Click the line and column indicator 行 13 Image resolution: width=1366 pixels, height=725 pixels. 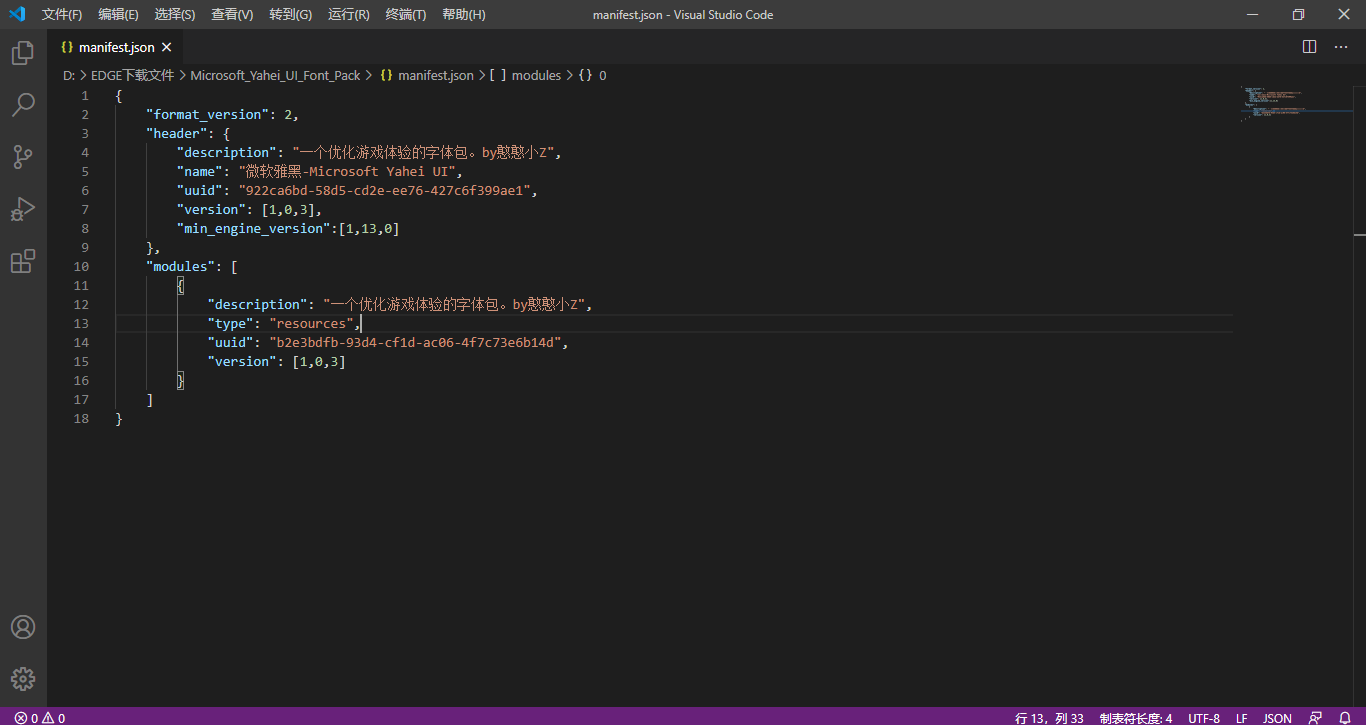[1049, 717]
